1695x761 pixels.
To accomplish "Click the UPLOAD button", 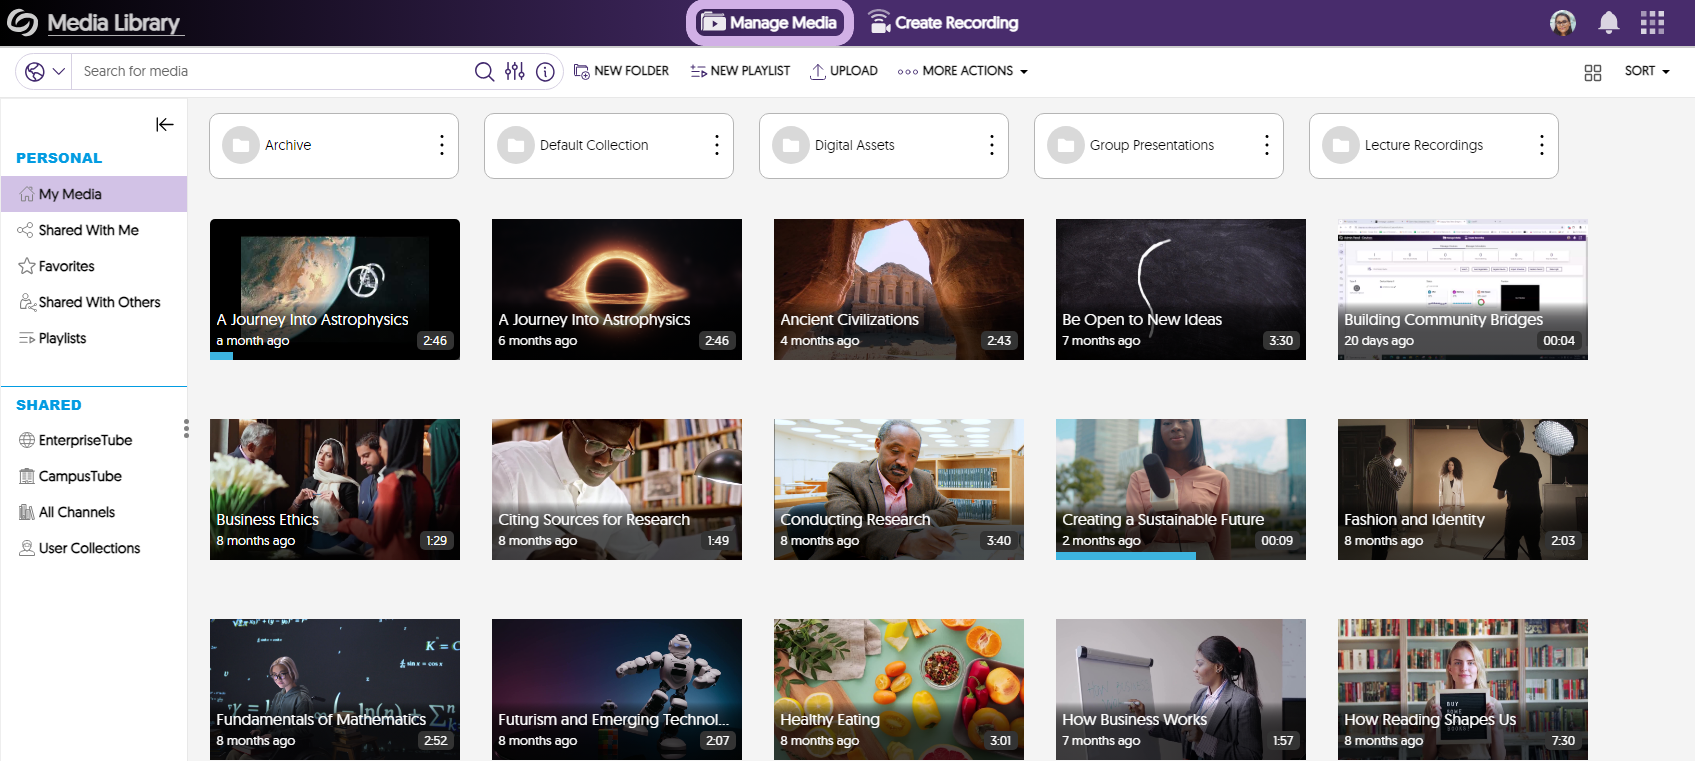I will click(x=844, y=71).
